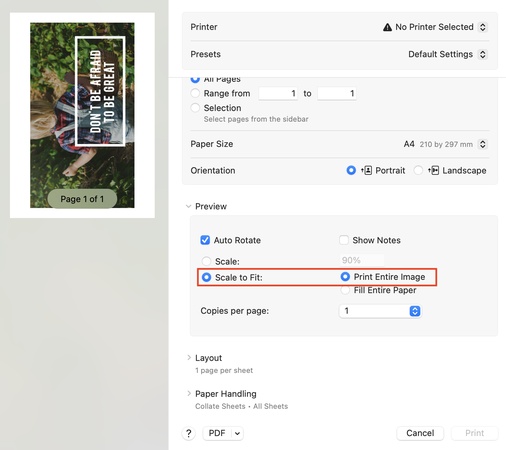Click the 90% scale value field
Screen dimensions: 506x450
coord(361,260)
